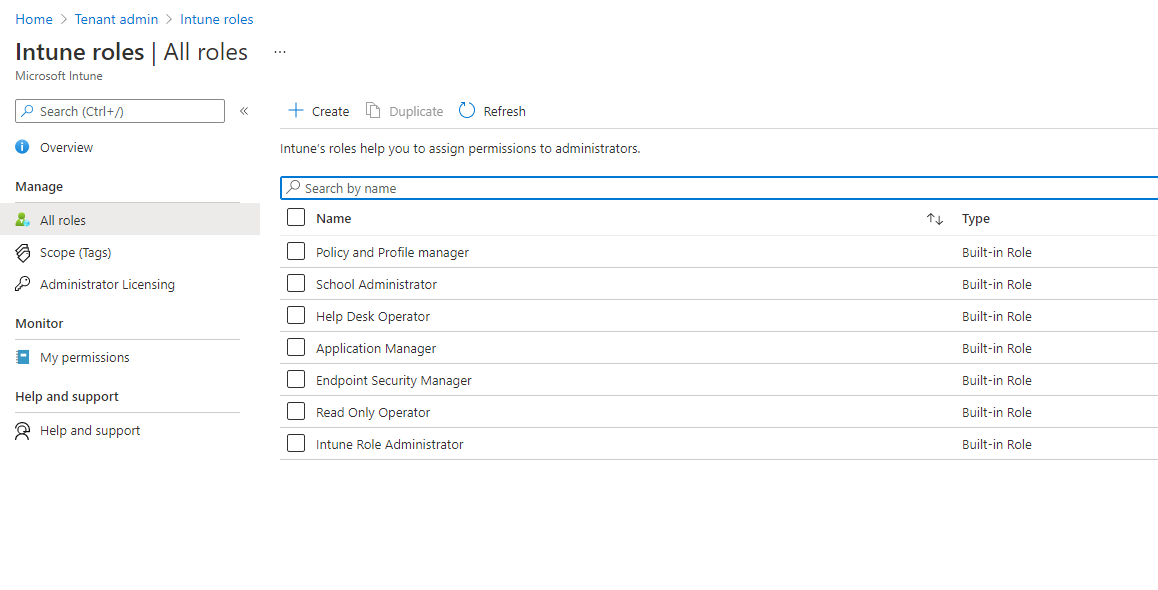Open the ellipsis more options menu

click(x=280, y=52)
